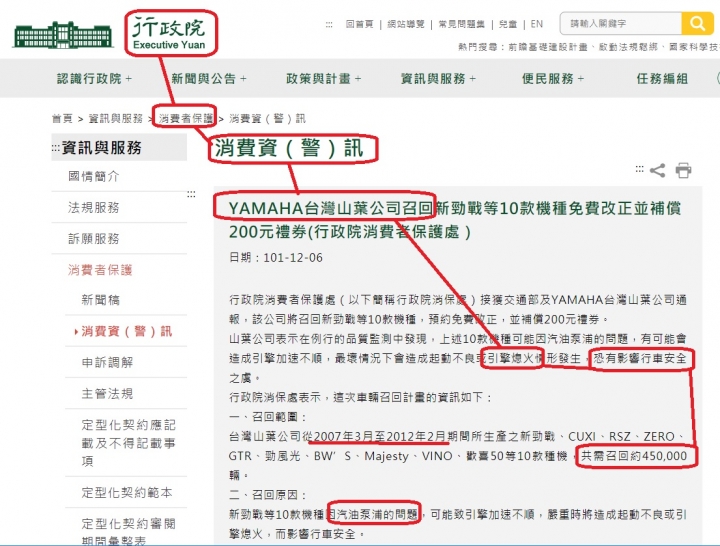Expand 便民服務 navigation menu
The width and height of the screenshot is (720, 546).
(x=553, y=79)
